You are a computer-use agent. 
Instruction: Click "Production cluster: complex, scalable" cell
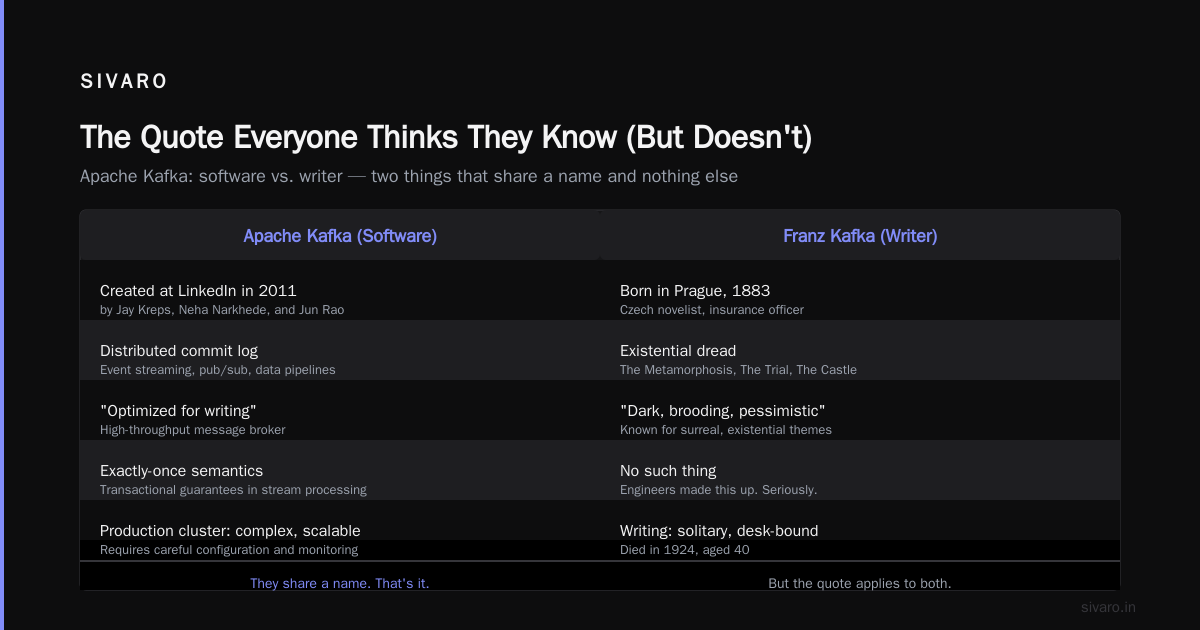pos(230,531)
